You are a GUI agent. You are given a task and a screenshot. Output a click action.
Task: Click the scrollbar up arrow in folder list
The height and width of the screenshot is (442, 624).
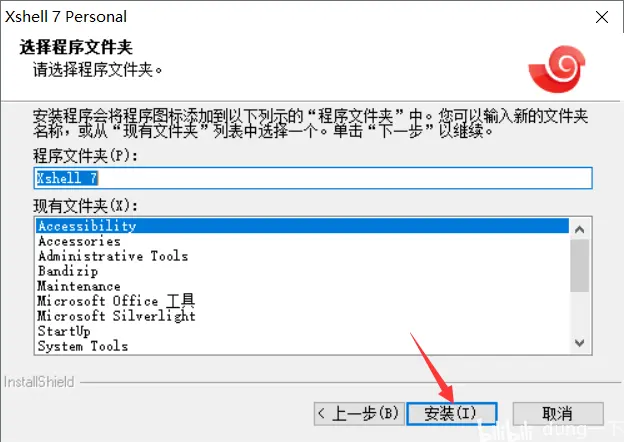click(x=579, y=229)
